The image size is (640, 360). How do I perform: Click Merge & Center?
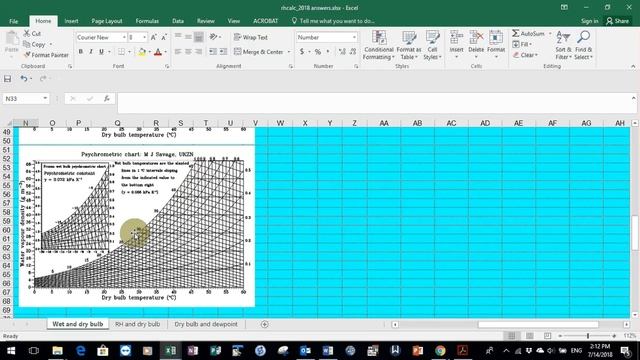259,52
